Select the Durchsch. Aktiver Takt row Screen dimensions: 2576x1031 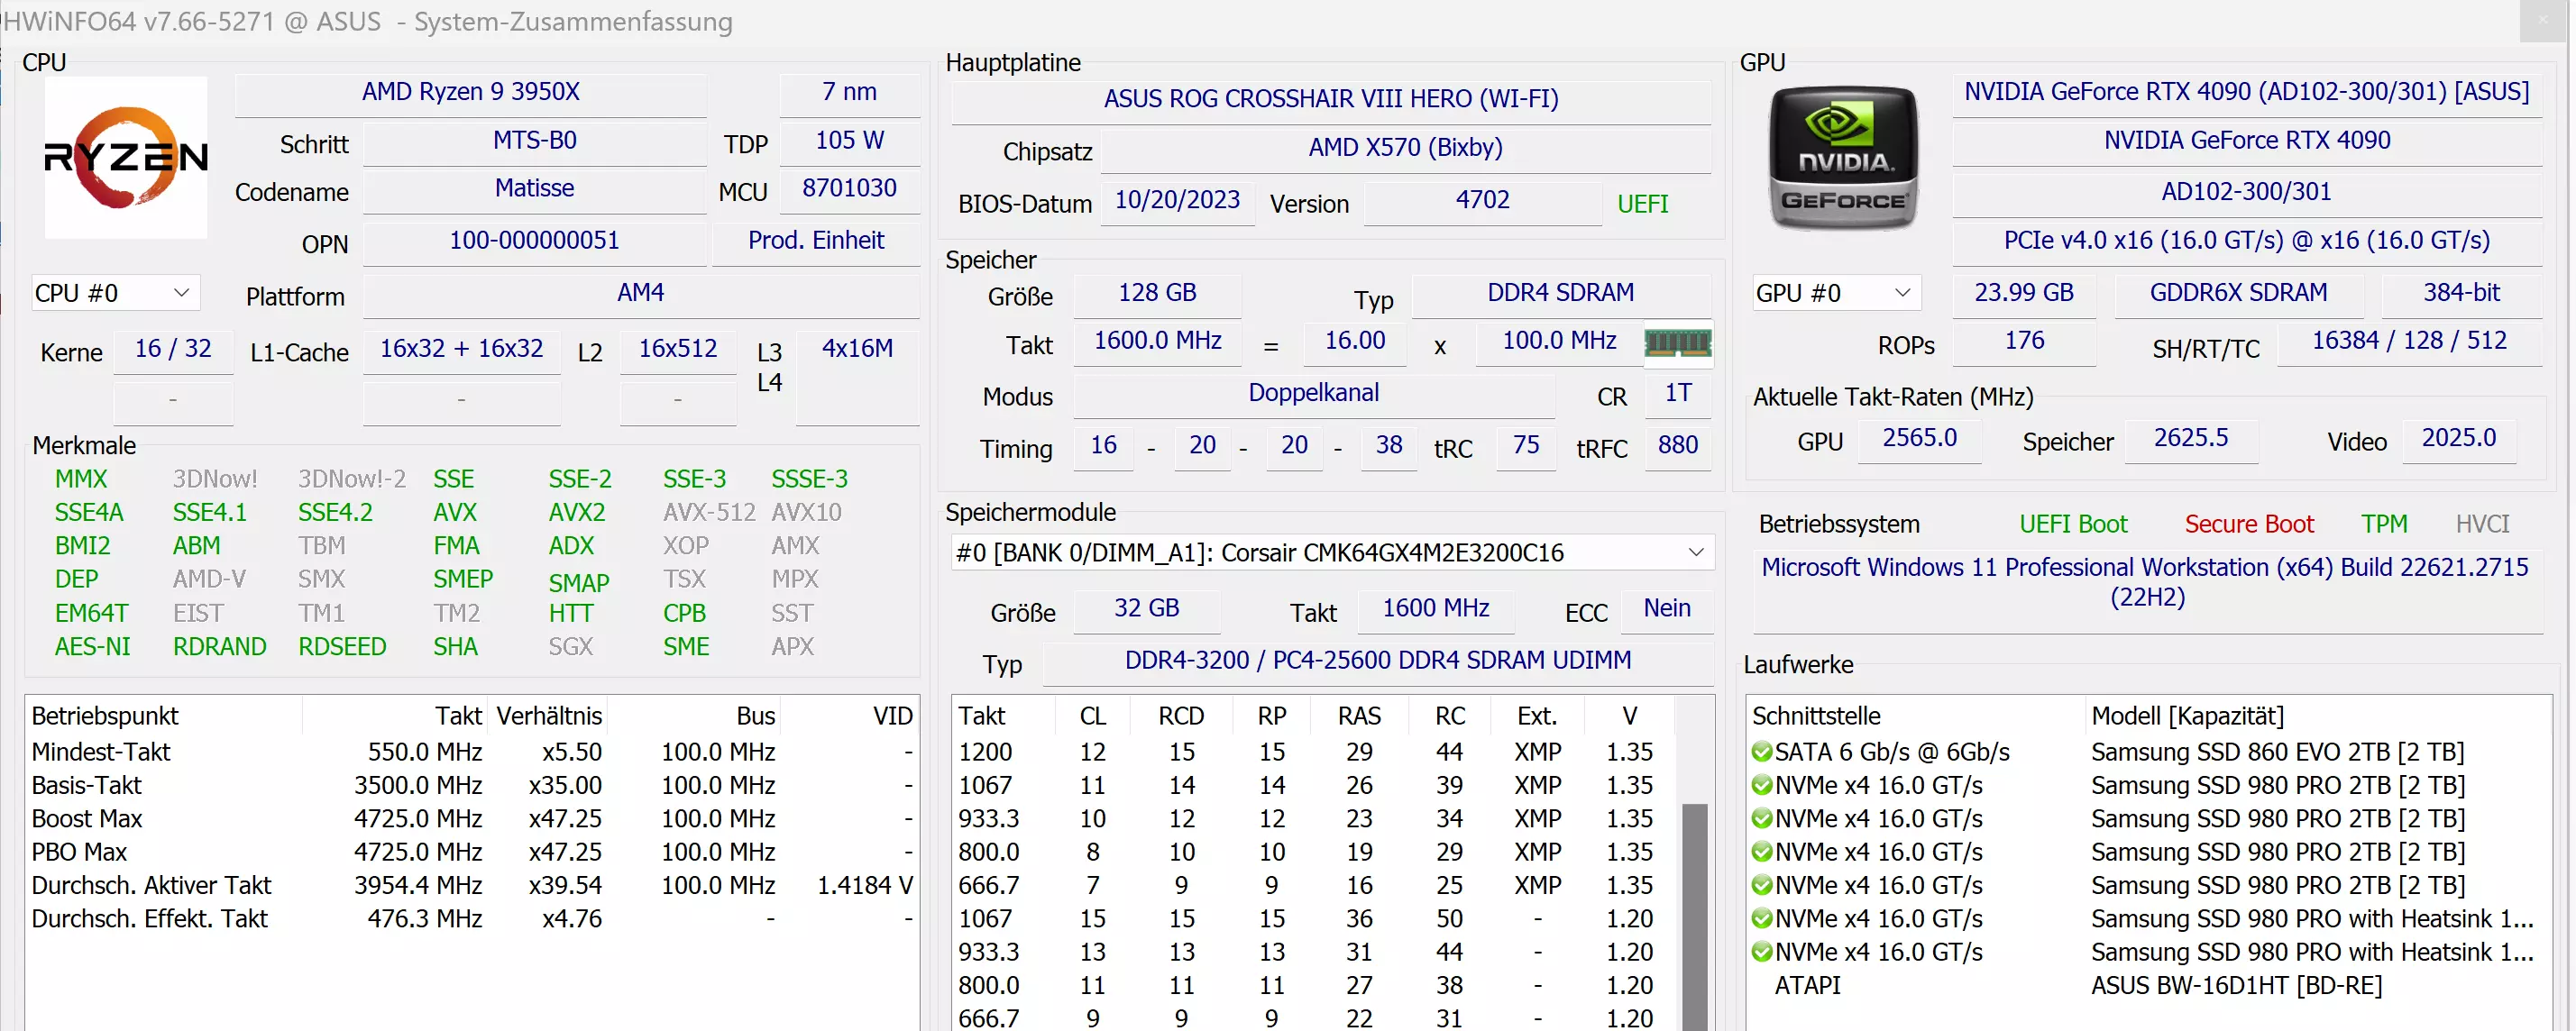pos(471,885)
